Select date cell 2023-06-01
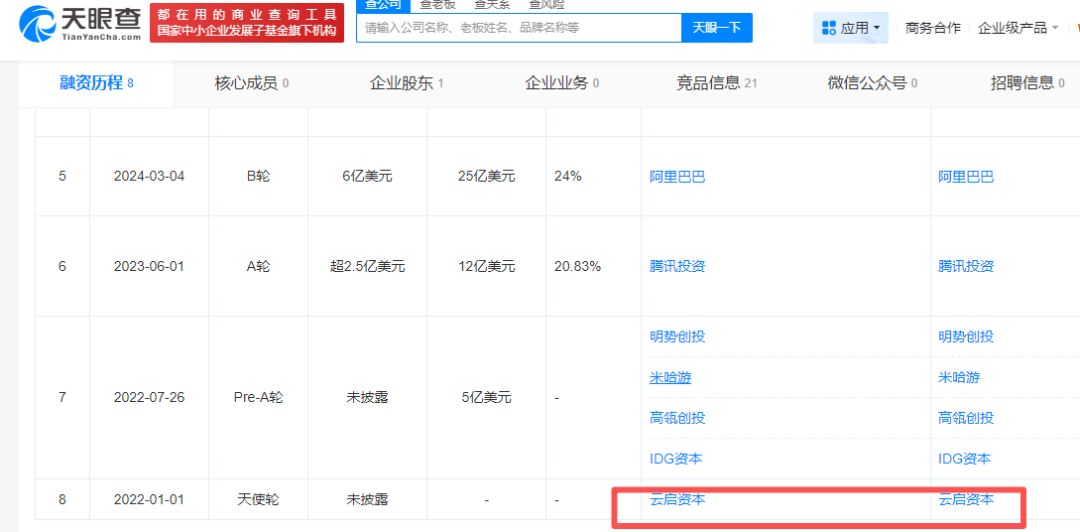This screenshot has width=1080, height=532. [x=149, y=266]
